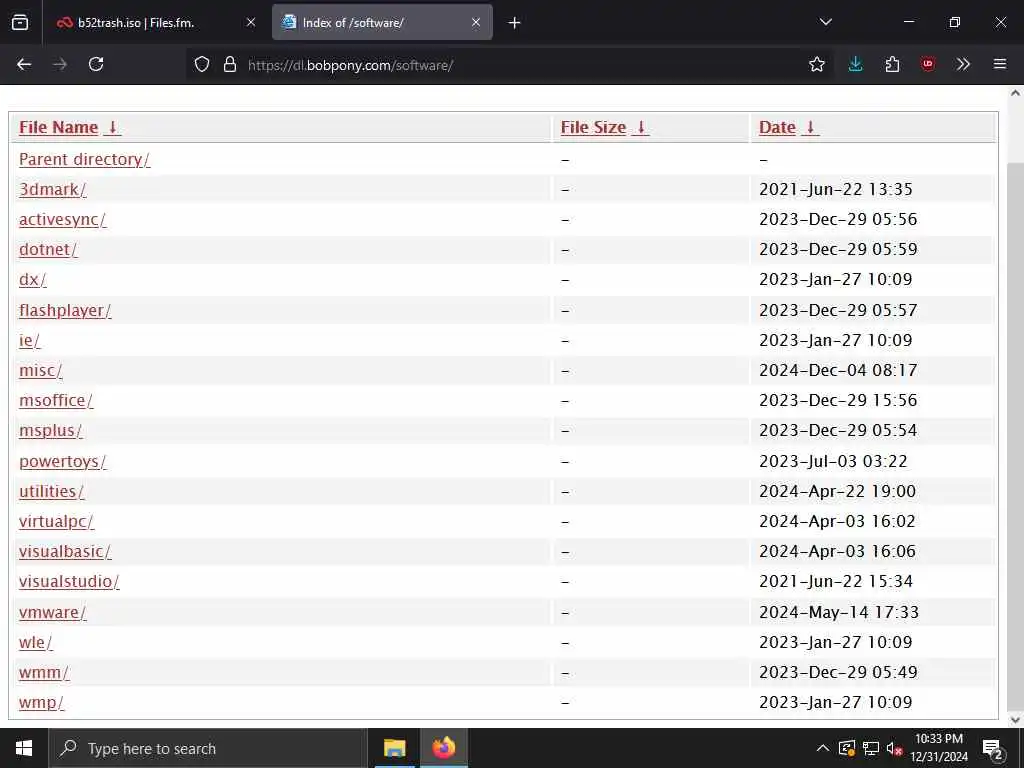
Task: Click descending arrow next to File Name
Action: tap(112, 127)
